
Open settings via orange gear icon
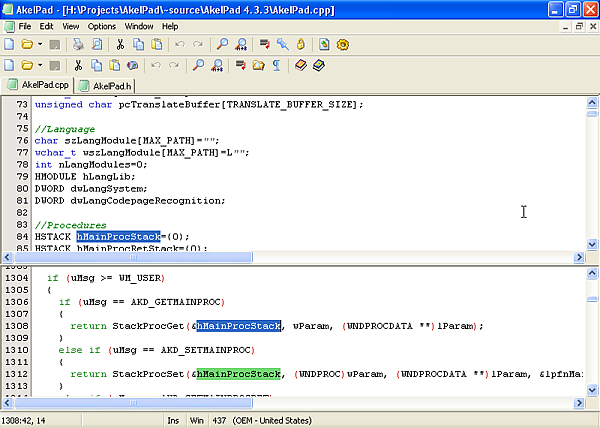tap(343, 44)
